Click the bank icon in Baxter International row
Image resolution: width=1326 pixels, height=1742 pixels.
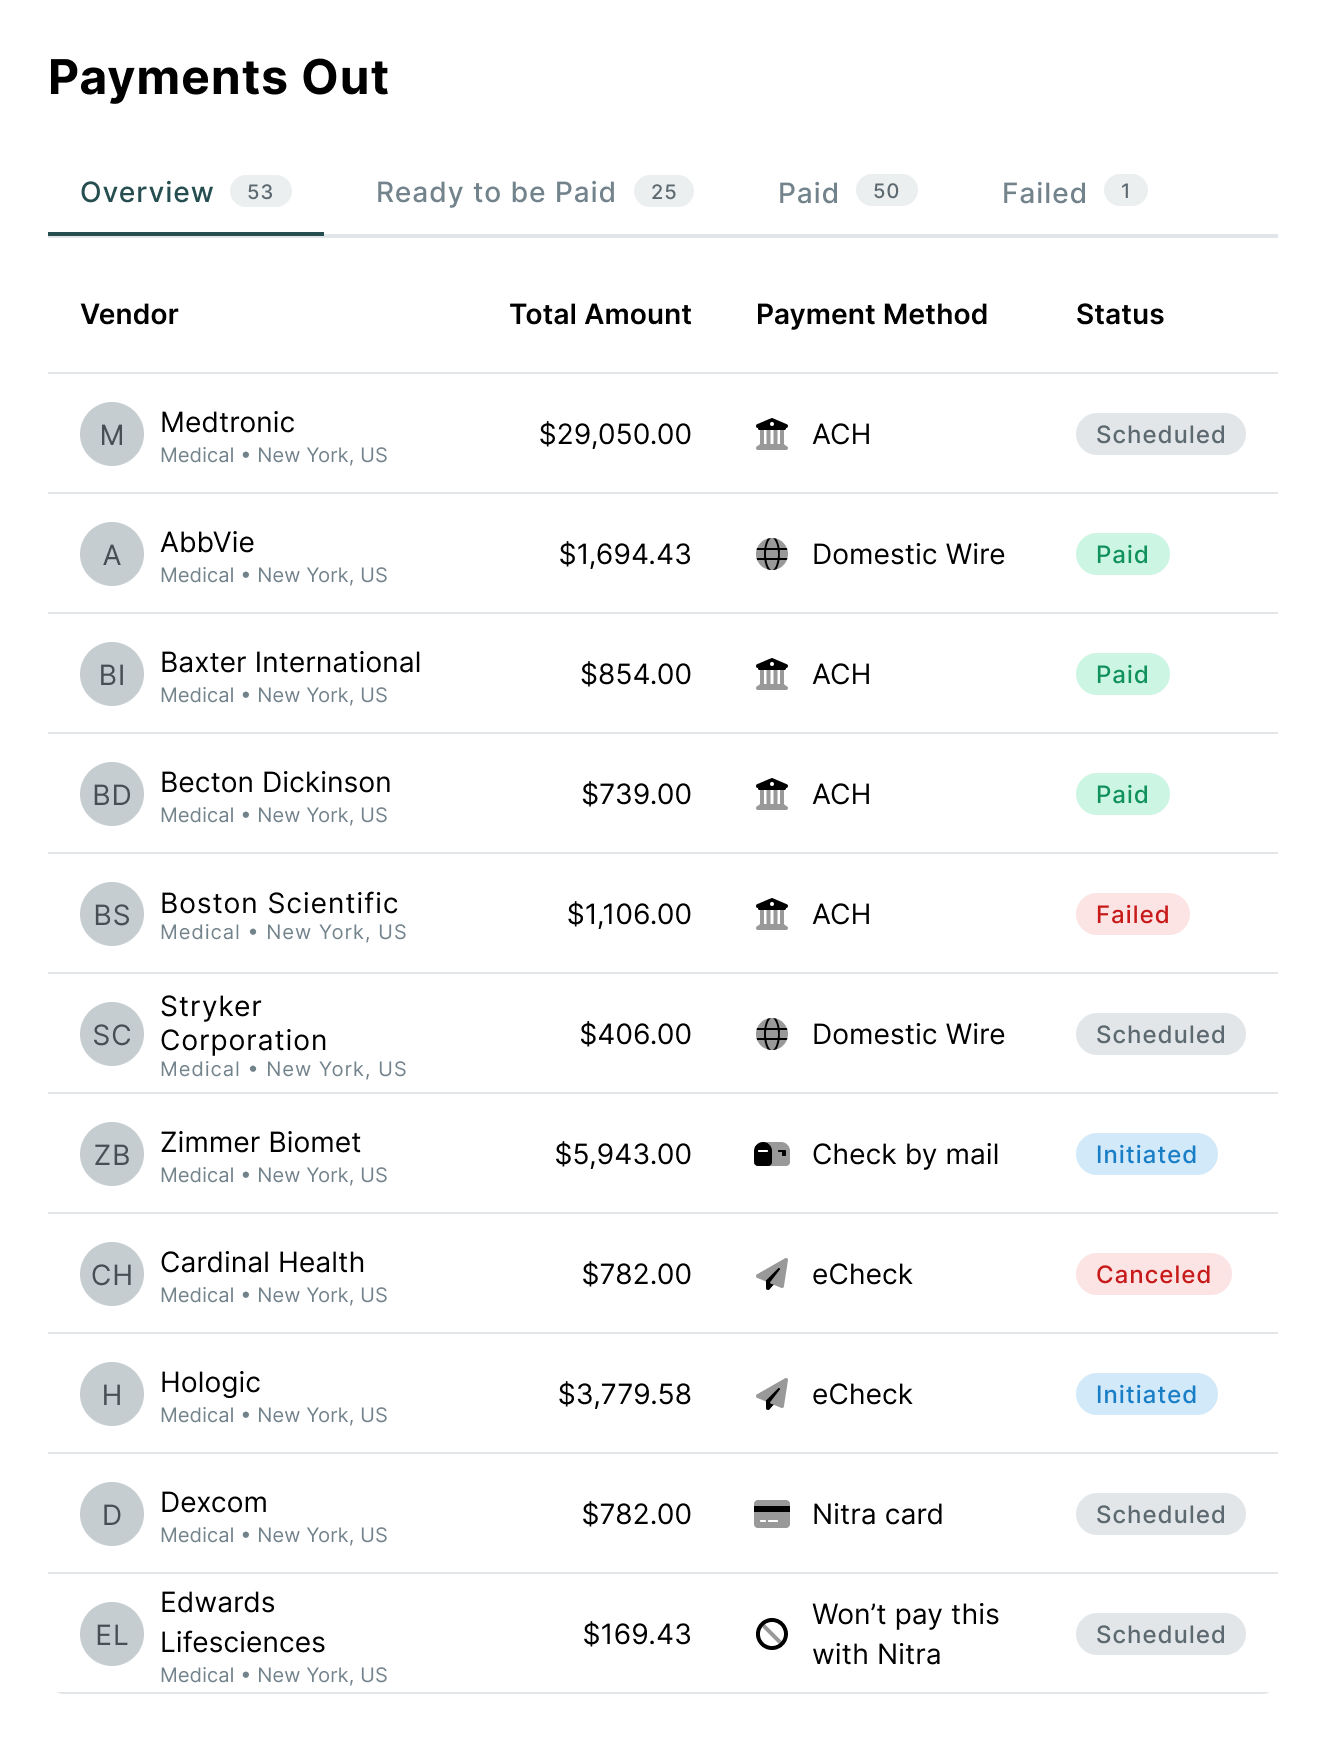(772, 674)
